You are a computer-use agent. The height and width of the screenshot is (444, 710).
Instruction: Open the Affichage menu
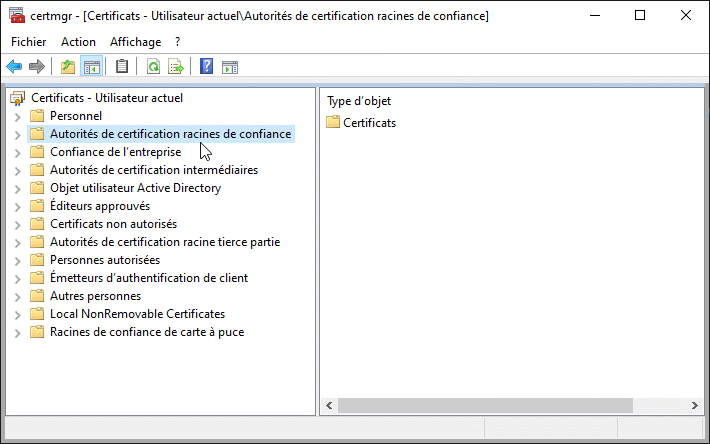tap(135, 41)
